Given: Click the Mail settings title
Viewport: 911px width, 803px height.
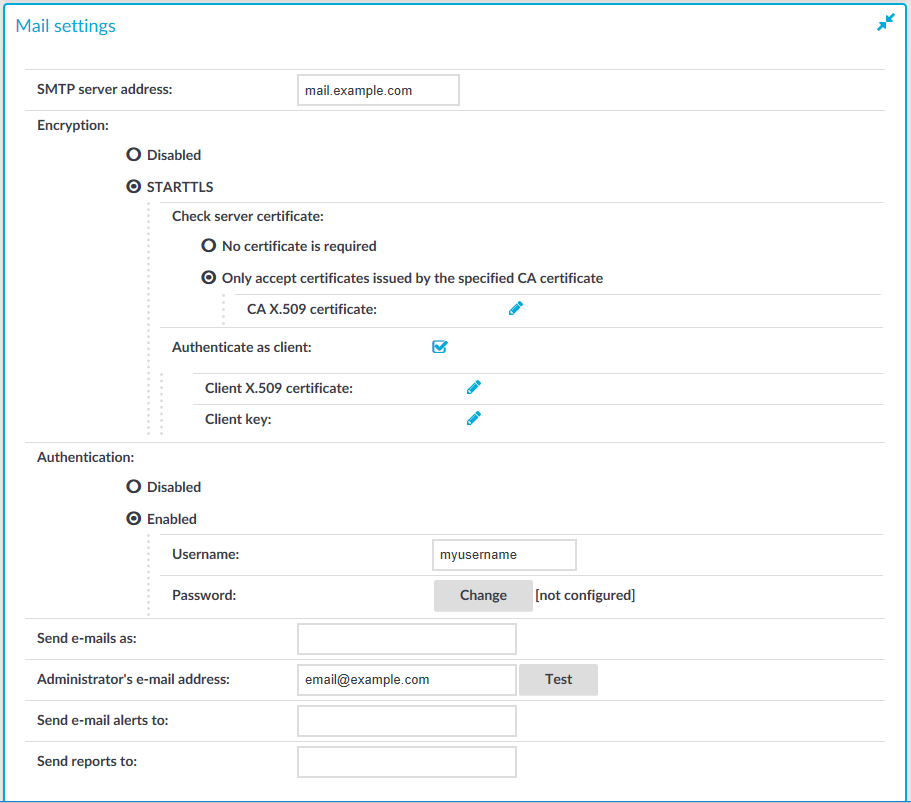Looking at the screenshot, I should 66,26.
